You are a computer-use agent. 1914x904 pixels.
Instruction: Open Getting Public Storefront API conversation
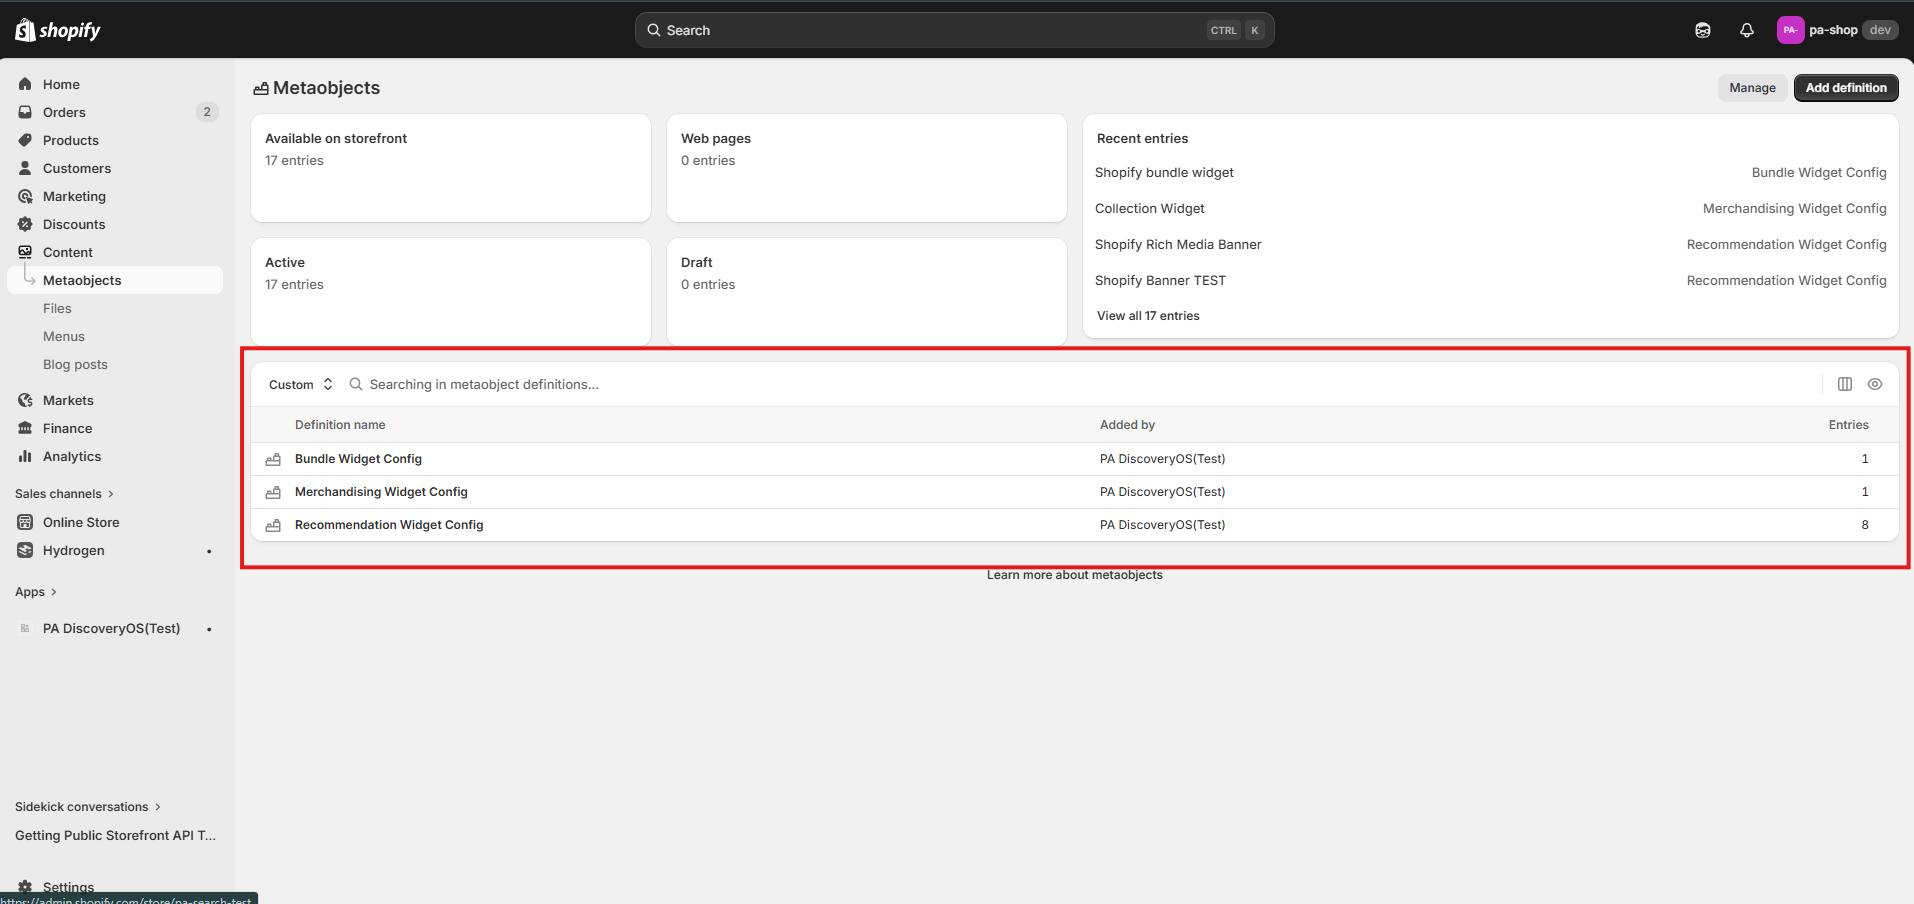[x=115, y=836]
